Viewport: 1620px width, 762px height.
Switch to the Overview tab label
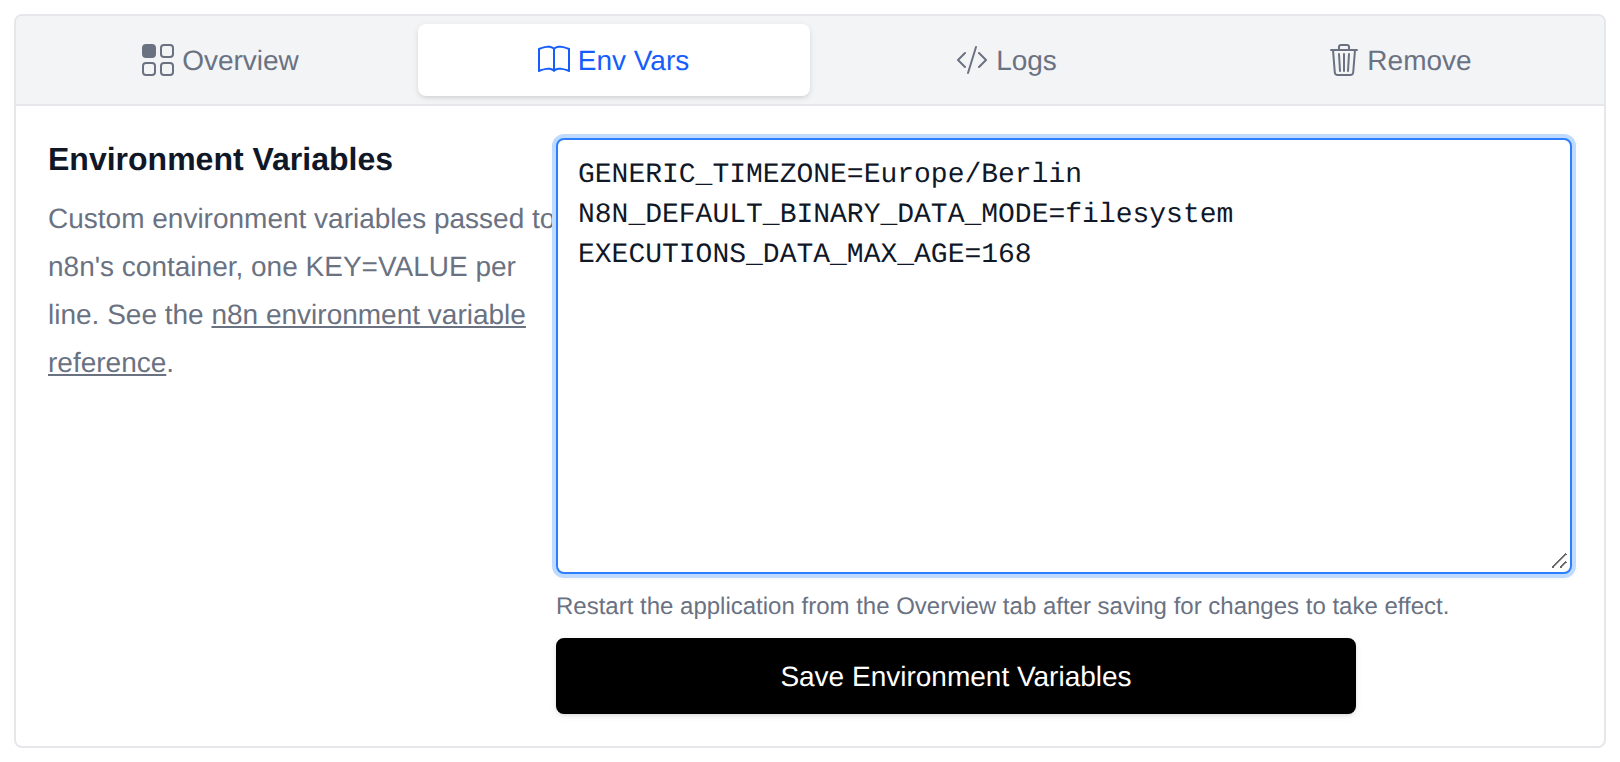pos(240,61)
